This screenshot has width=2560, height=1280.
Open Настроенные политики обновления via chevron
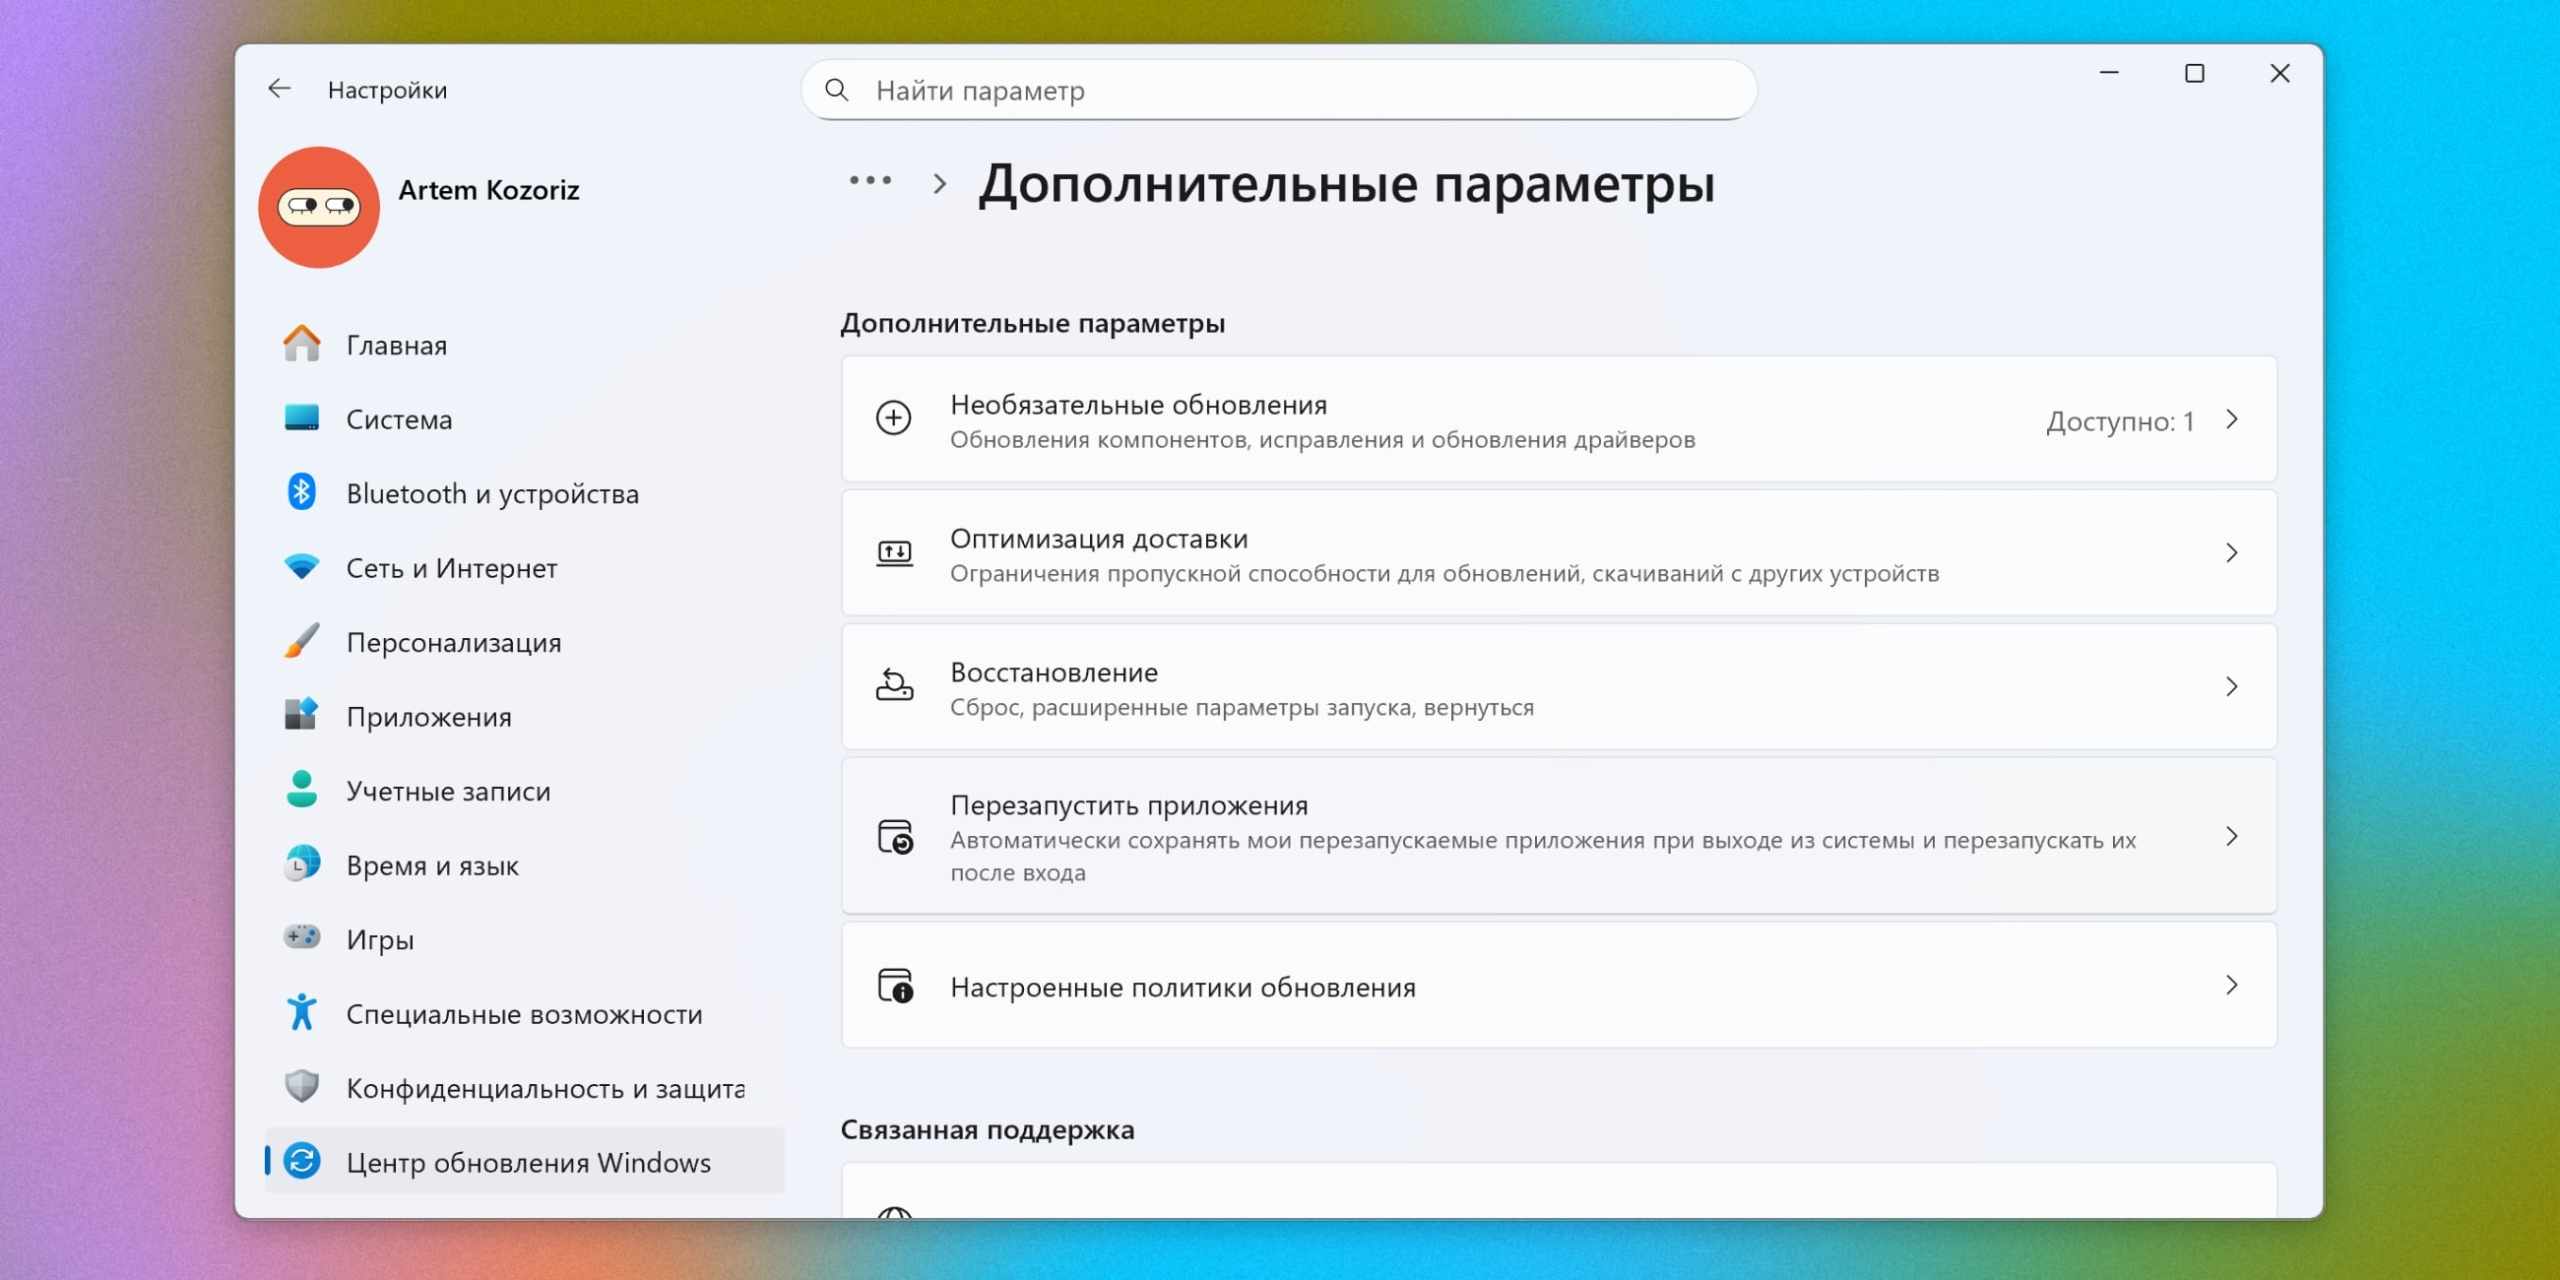coord(2234,985)
